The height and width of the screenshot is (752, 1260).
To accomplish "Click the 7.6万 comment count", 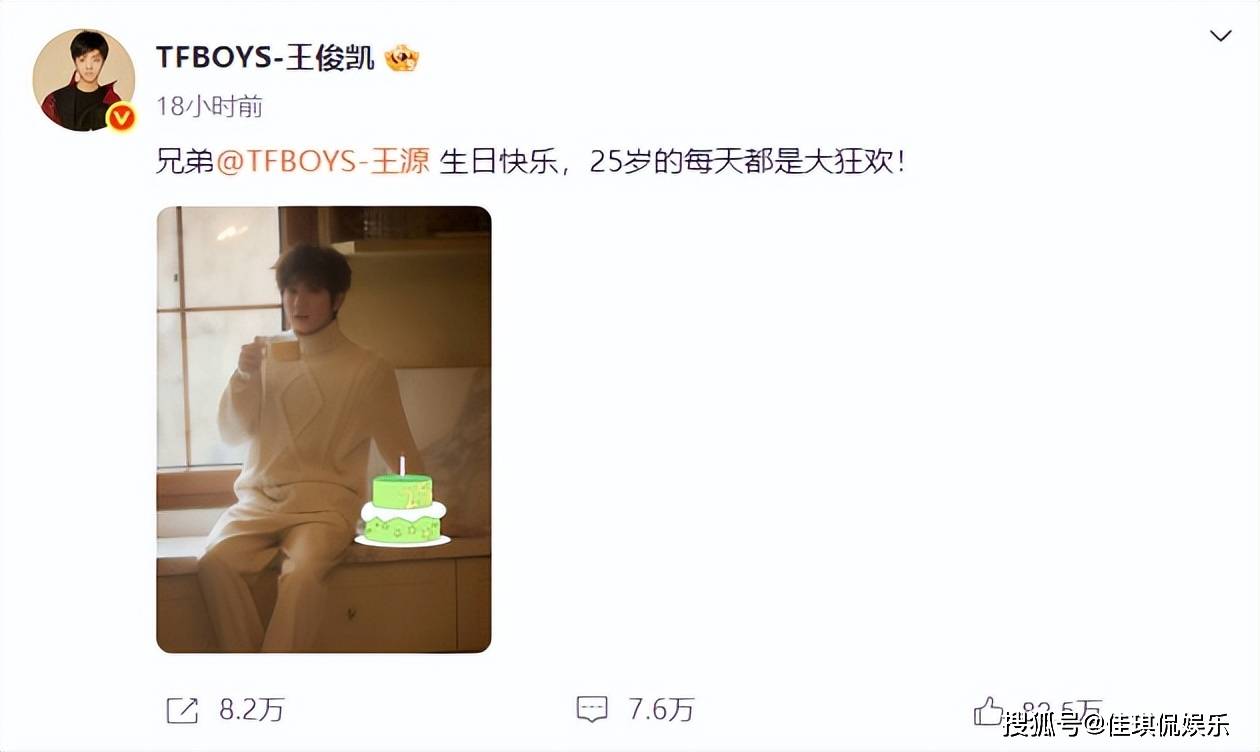I will tap(661, 710).
